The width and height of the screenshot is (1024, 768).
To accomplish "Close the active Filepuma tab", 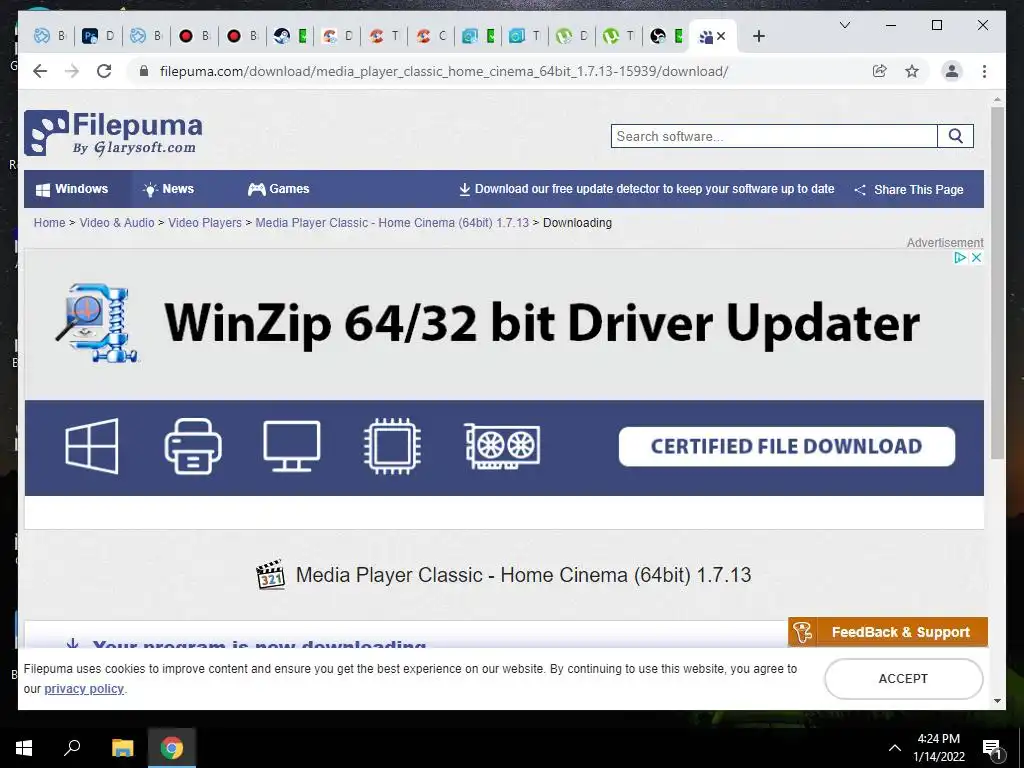I will point(721,37).
